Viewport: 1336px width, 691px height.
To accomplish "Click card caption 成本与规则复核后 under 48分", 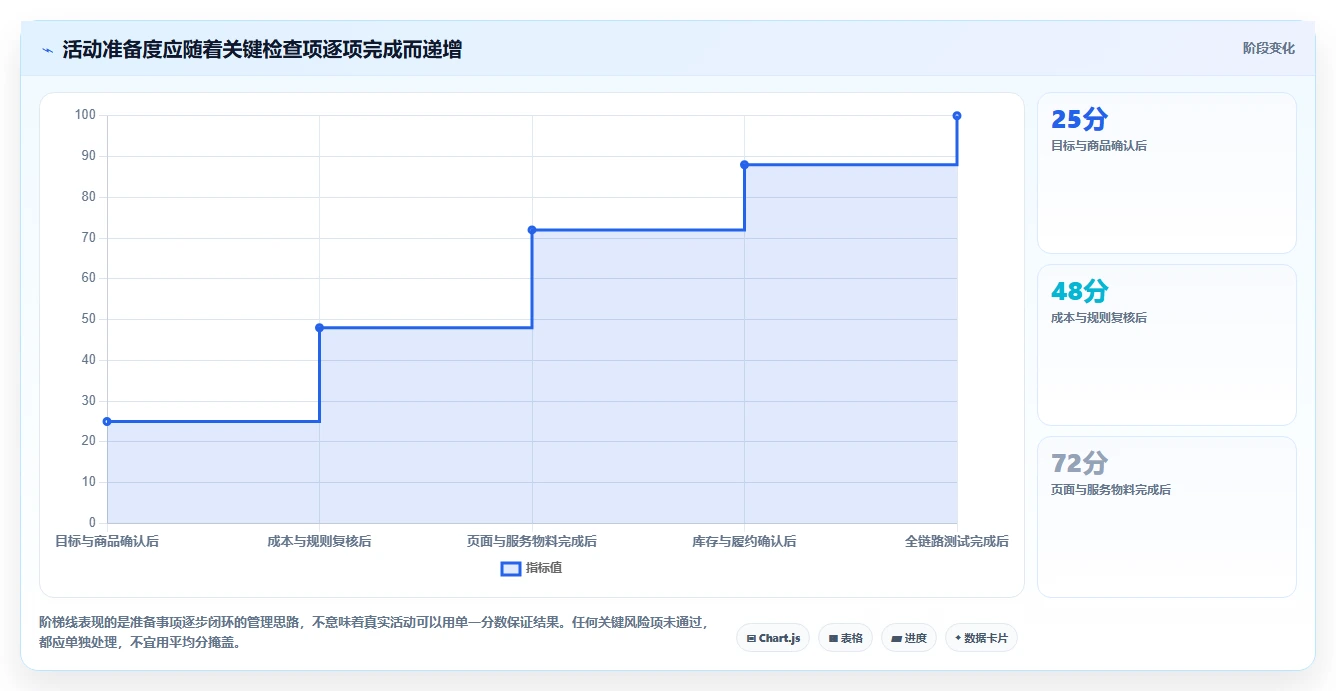I will pyautogui.click(x=1099, y=318).
